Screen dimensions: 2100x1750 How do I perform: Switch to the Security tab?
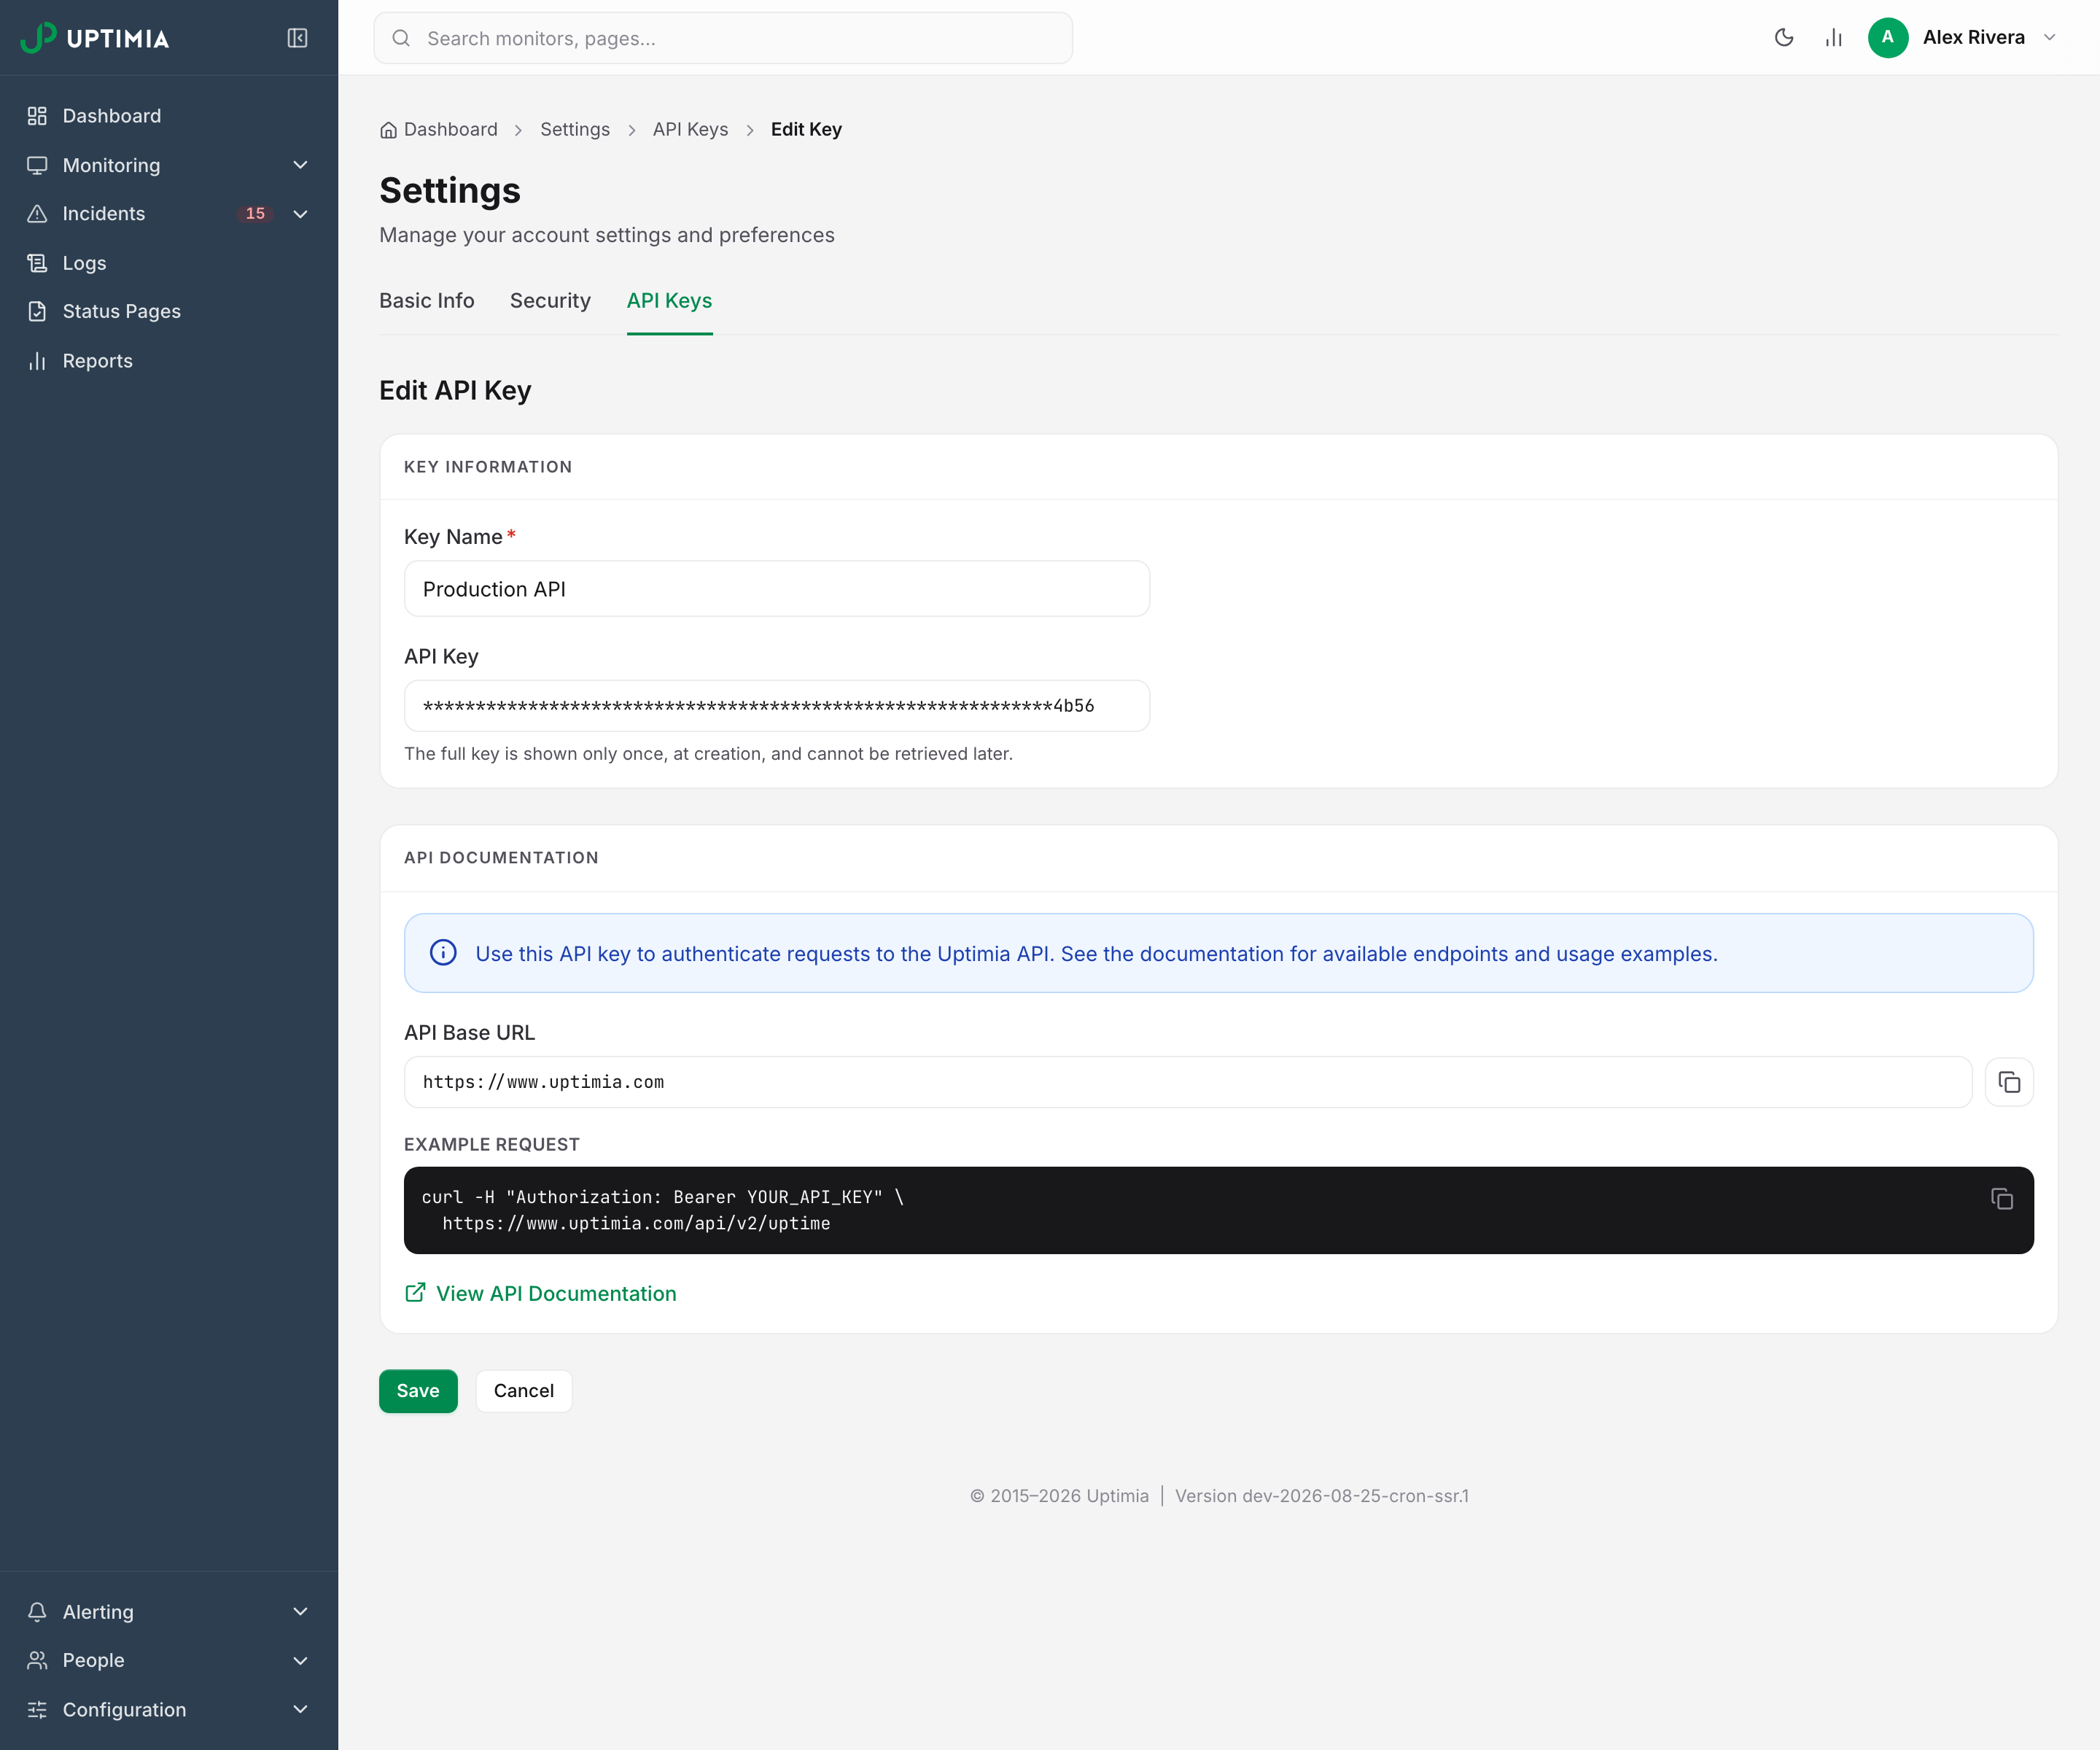pos(550,301)
